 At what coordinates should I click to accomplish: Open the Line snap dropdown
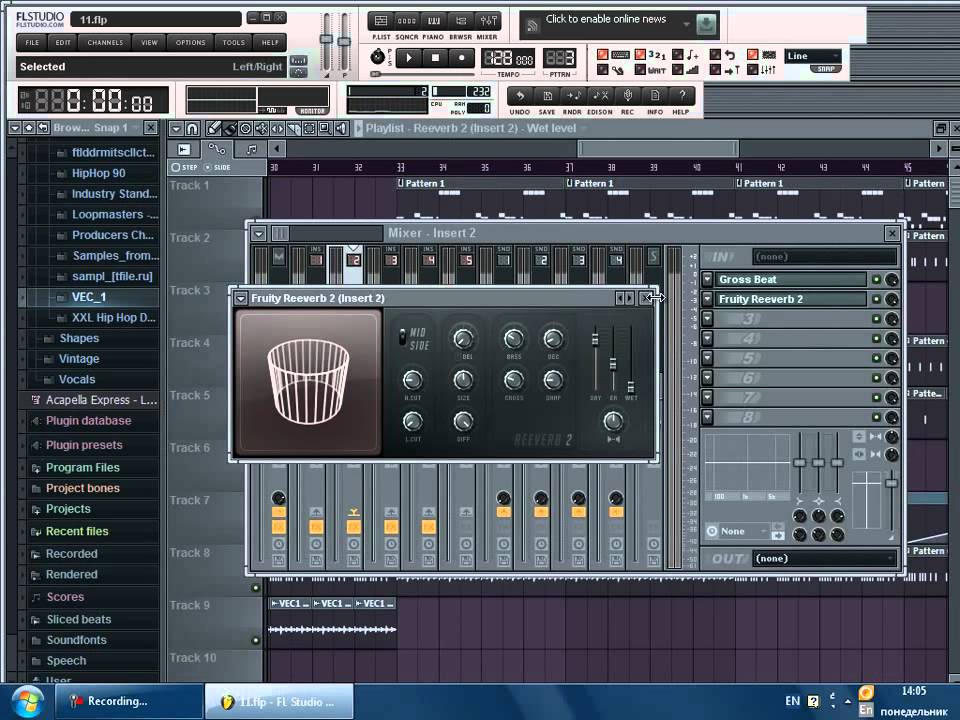click(812, 56)
